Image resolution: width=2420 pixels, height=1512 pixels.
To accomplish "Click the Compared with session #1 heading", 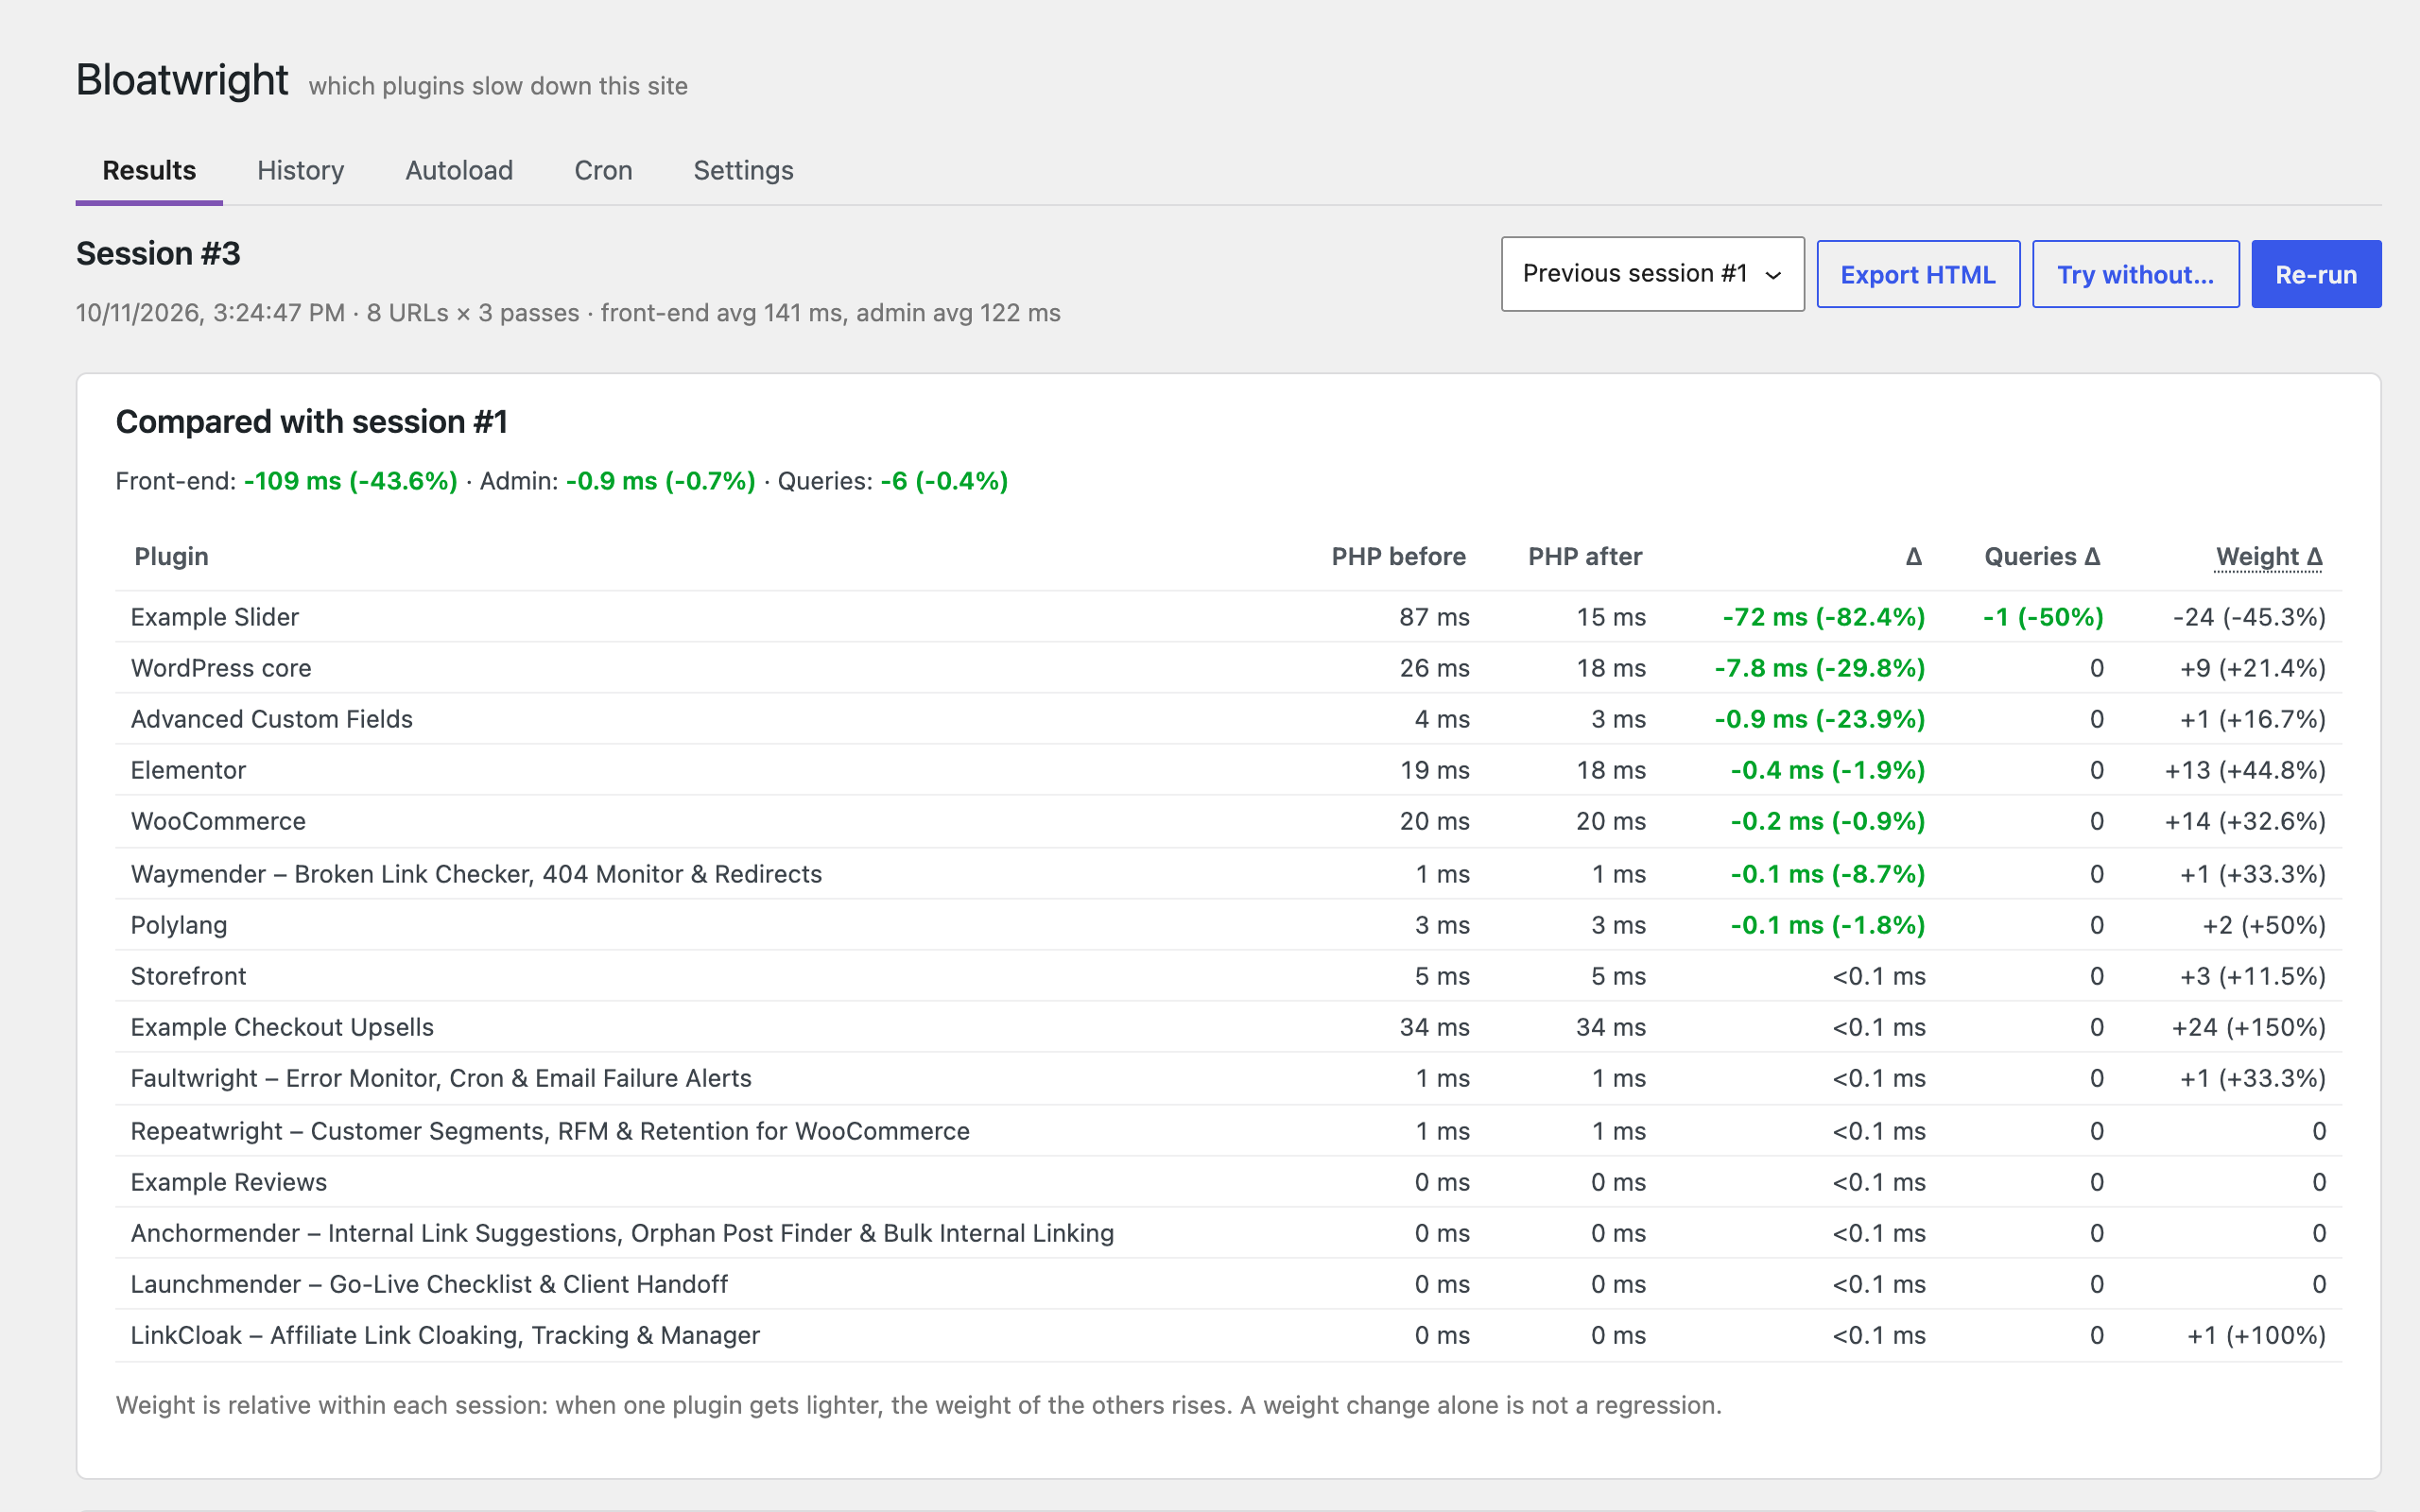I will coord(312,422).
